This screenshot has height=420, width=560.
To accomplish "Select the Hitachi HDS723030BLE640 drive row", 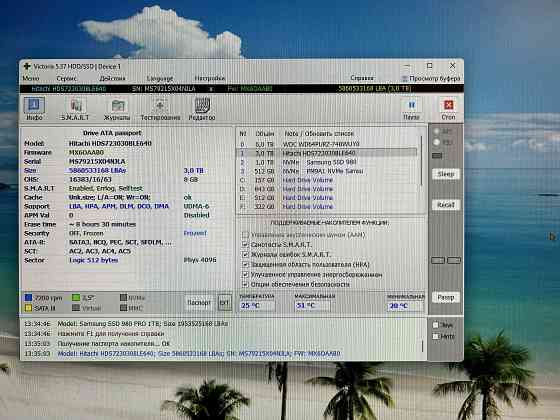I will [327, 153].
